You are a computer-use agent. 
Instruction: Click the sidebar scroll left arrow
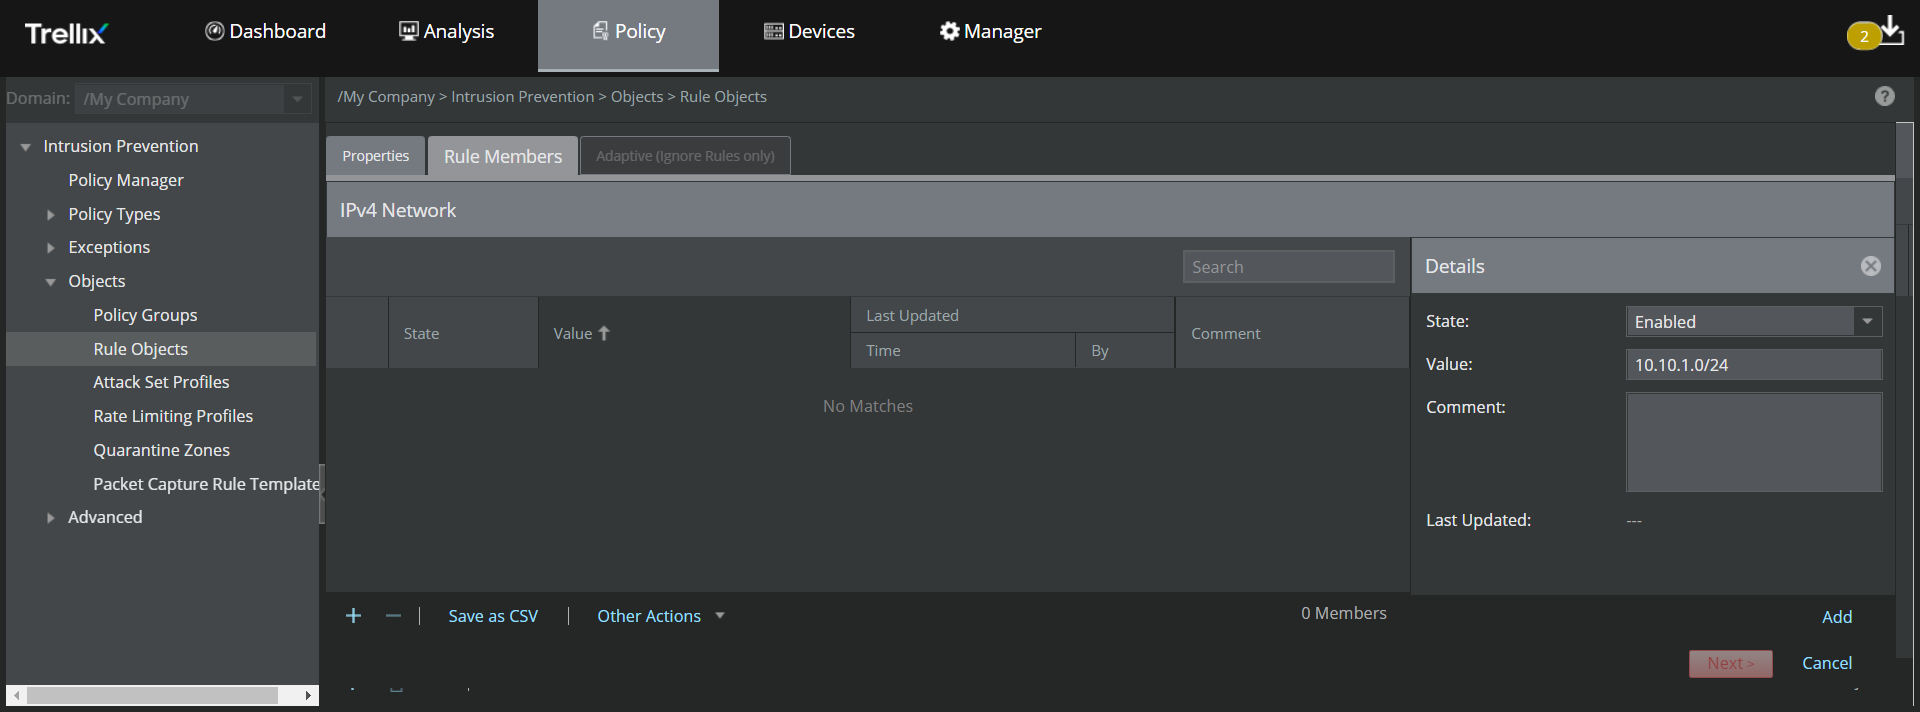16,695
